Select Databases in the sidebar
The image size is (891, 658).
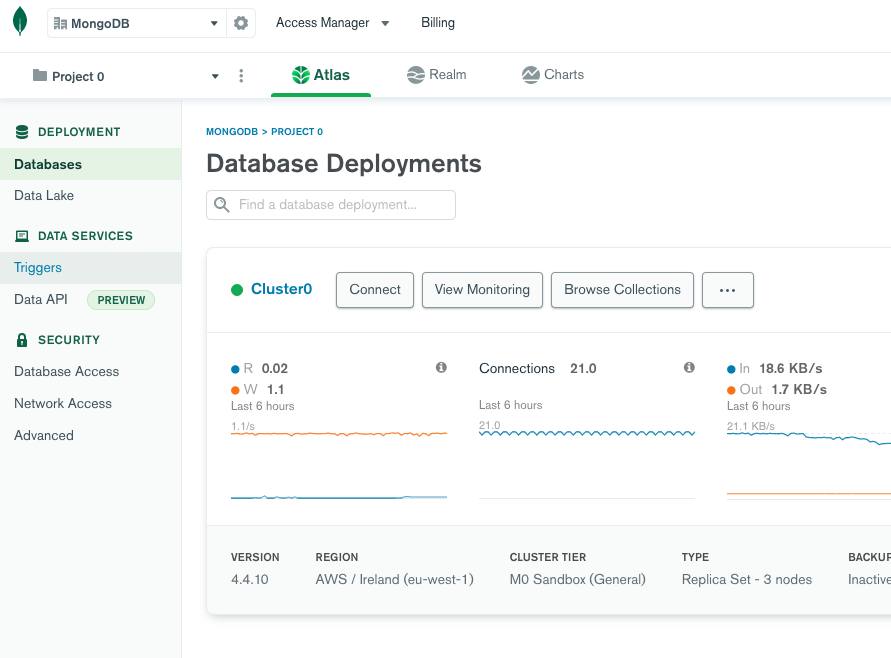pyautogui.click(x=91, y=164)
